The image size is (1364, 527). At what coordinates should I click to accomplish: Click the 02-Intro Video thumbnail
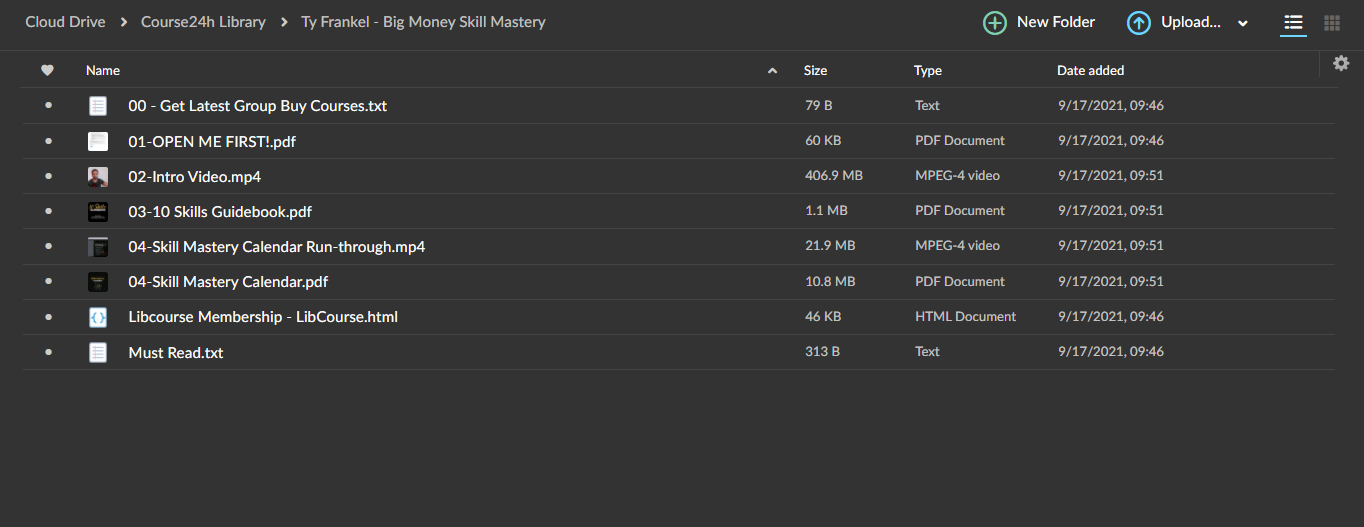point(98,177)
